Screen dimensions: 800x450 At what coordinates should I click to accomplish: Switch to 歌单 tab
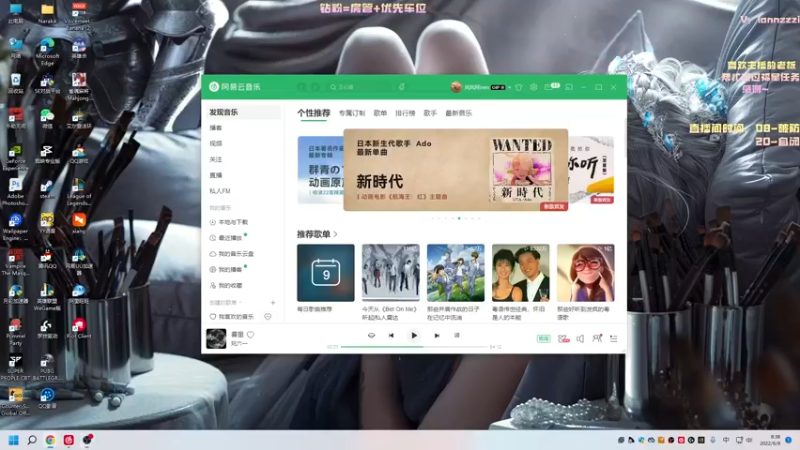pyautogui.click(x=380, y=113)
